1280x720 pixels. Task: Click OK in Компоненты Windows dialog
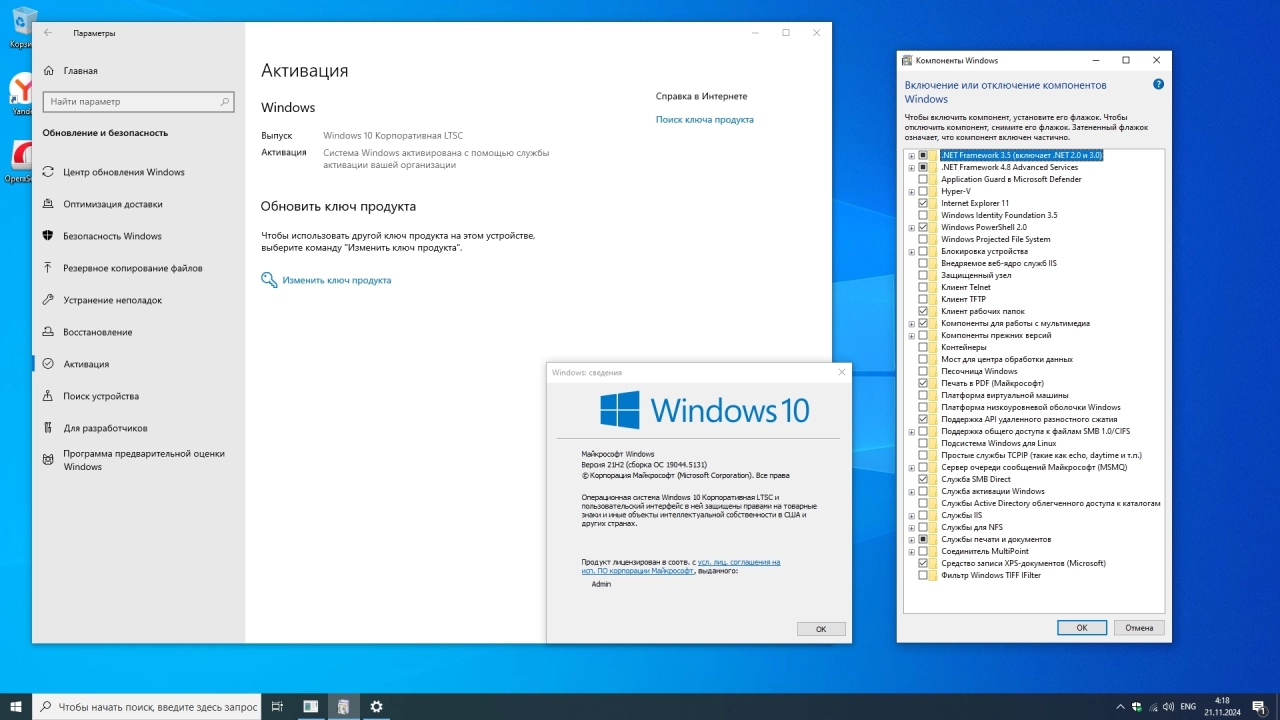(x=1082, y=628)
